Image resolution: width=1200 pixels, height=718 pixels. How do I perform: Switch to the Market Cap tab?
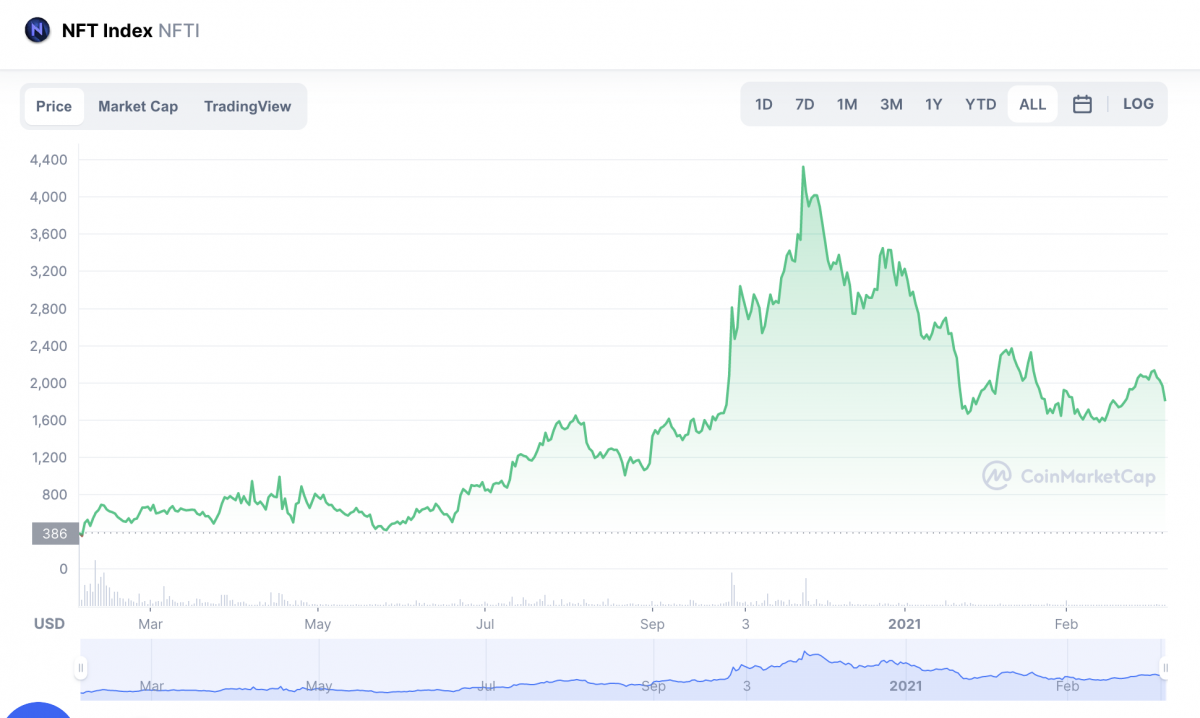pos(138,106)
